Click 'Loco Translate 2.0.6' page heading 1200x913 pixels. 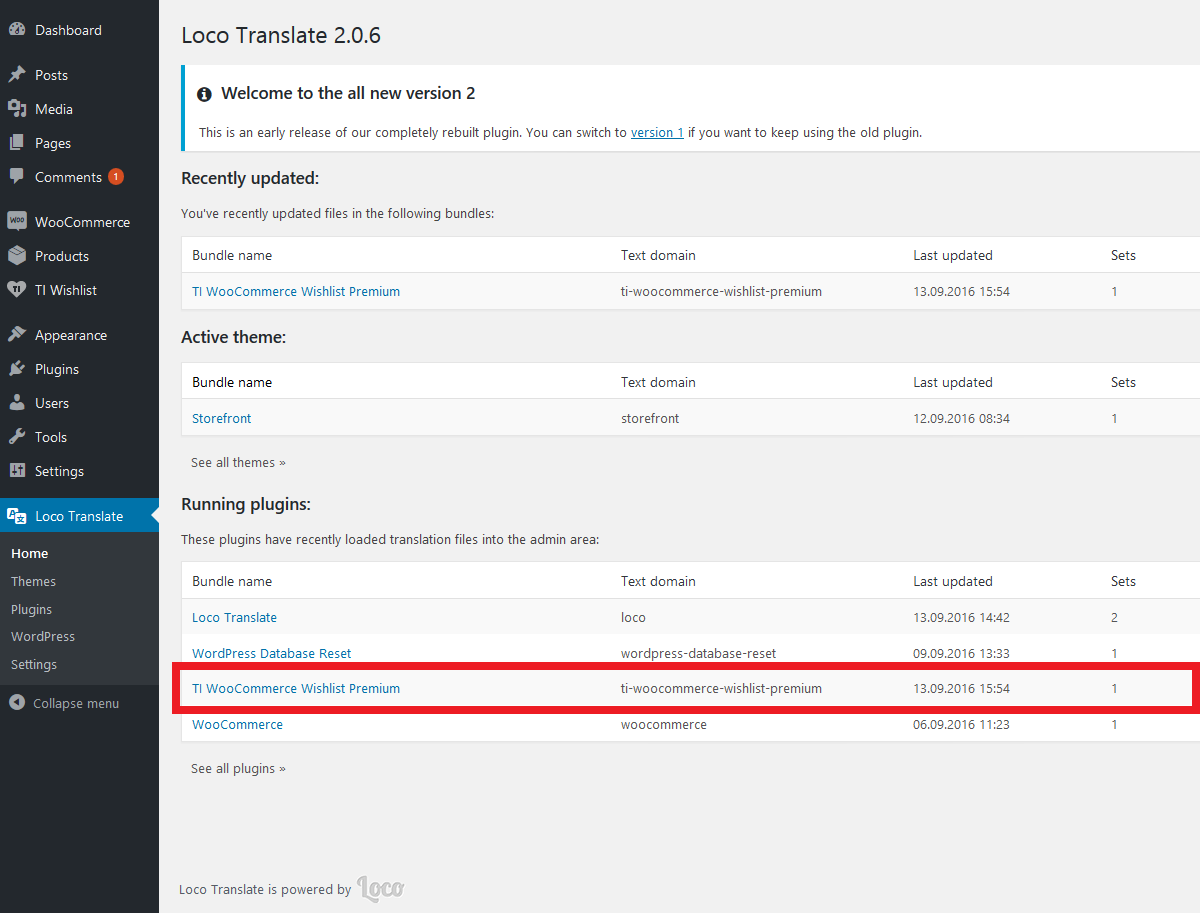[x=281, y=35]
